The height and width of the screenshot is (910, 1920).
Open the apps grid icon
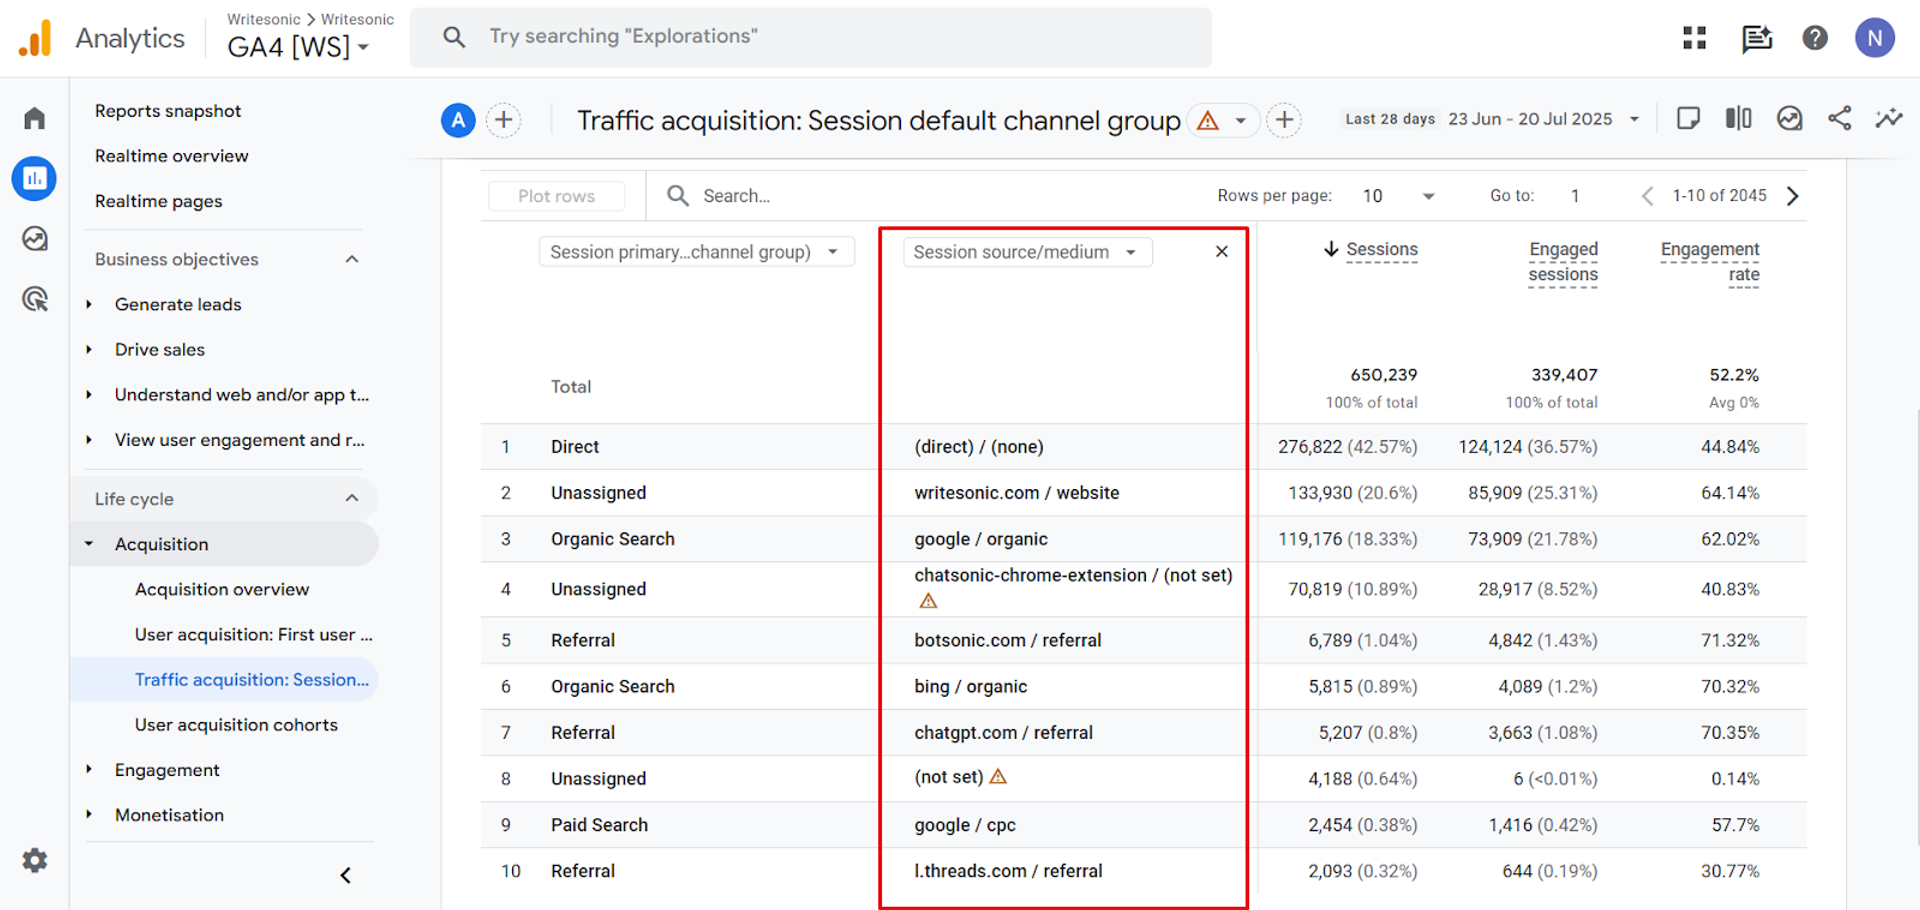1694,38
